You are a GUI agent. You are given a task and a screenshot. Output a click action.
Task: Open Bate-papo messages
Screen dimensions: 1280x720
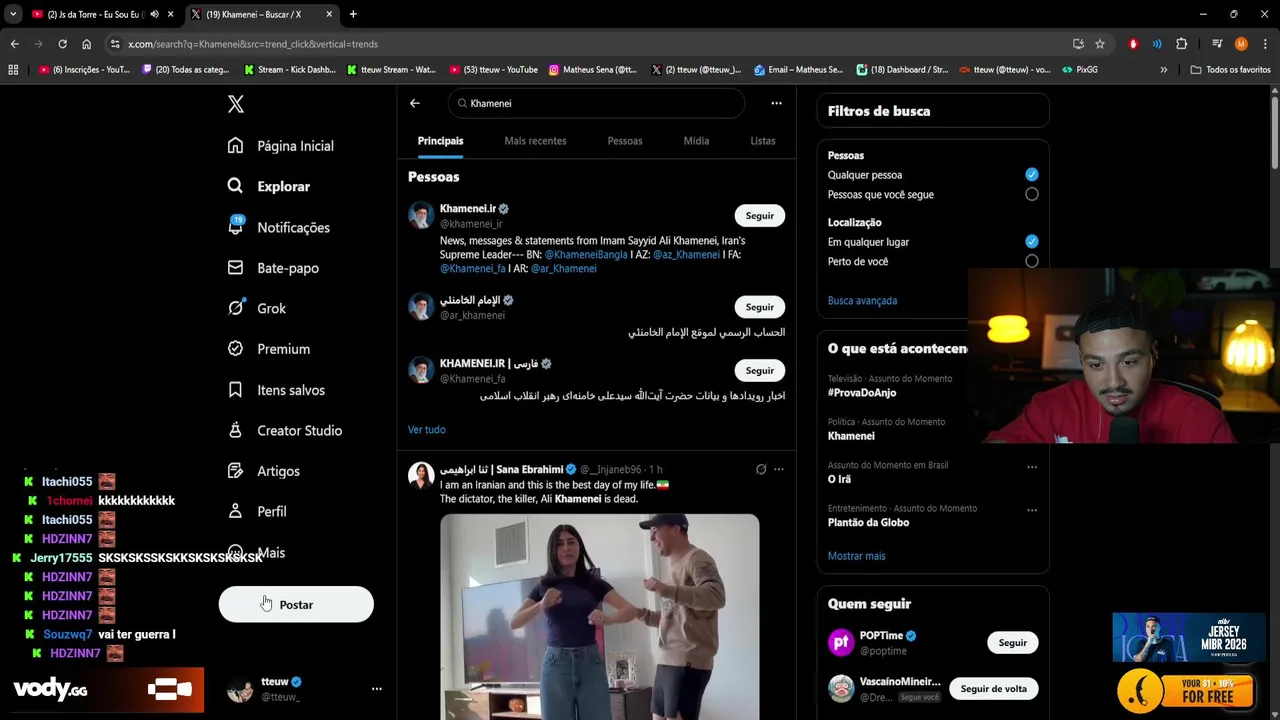[273, 268]
